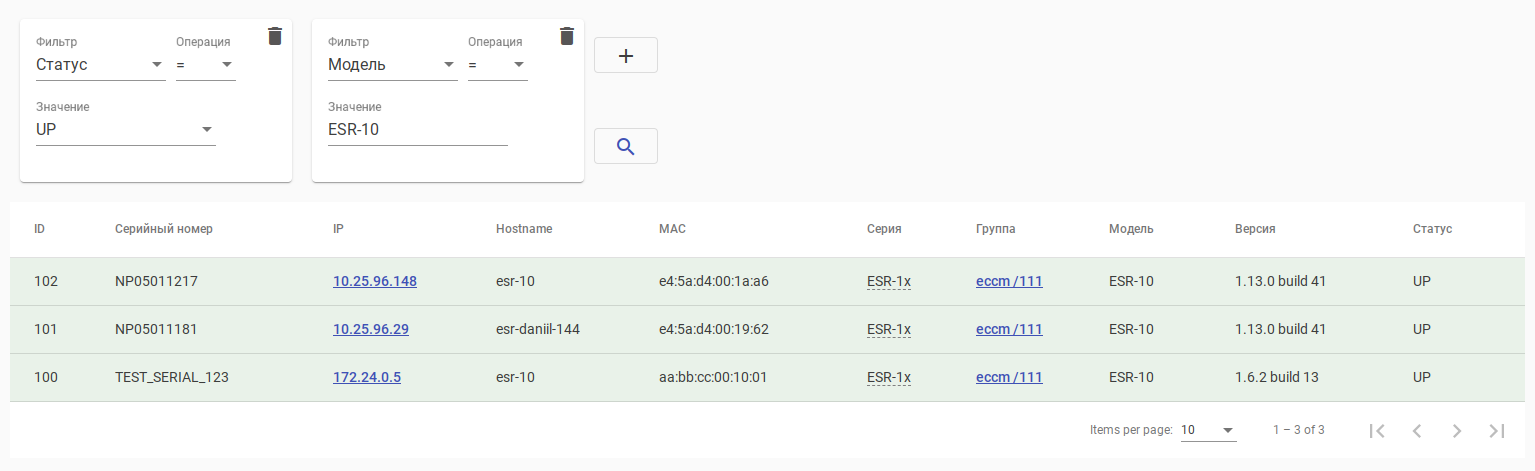Open IP link 172.24.0.5
The height and width of the screenshot is (471, 1535).
367,377
